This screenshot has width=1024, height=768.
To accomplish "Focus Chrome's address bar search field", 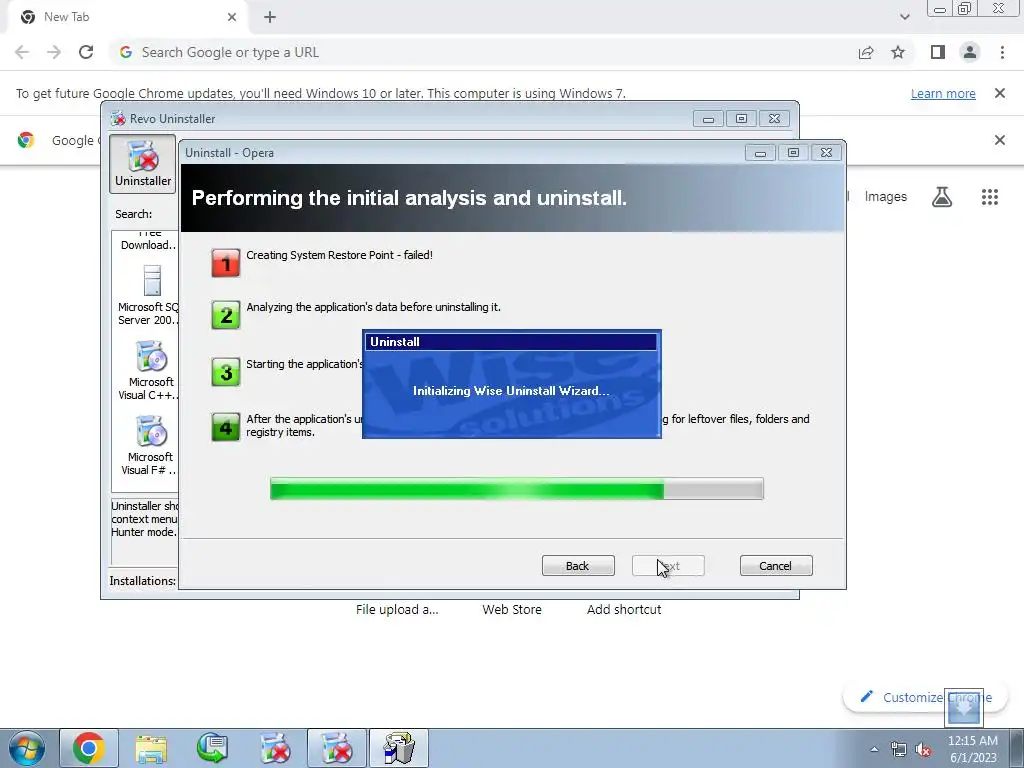I will pyautogui.click(x=483, y=52).
